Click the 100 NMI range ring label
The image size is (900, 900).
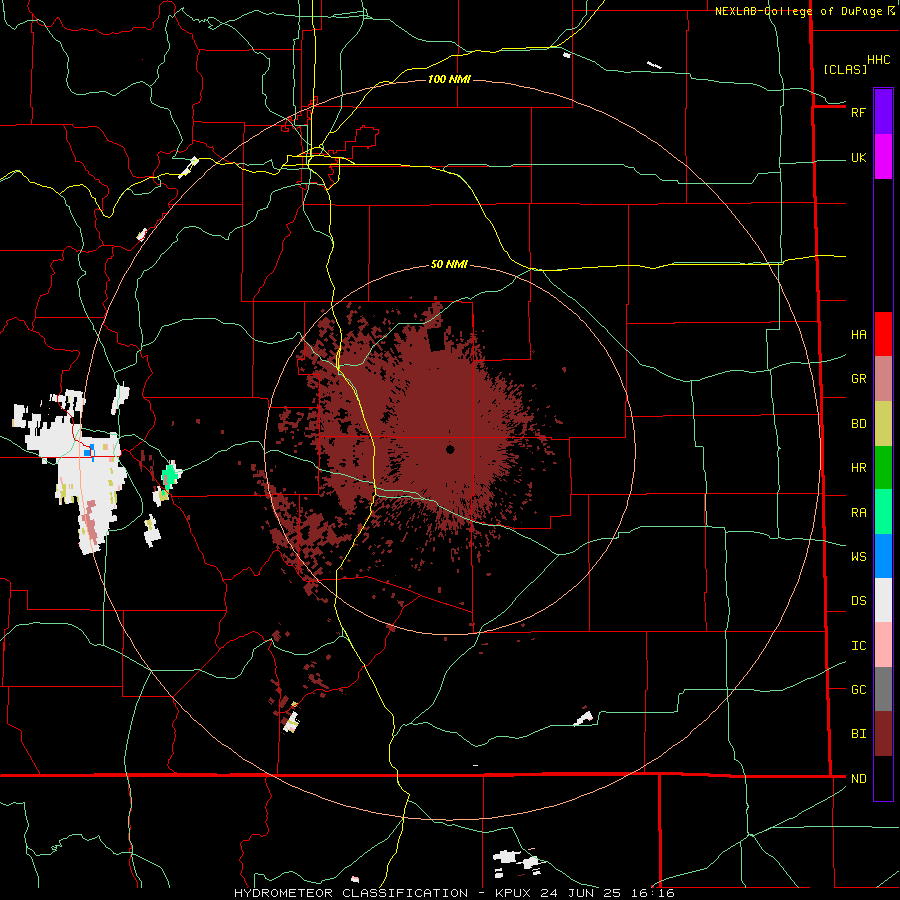coord(449,79)
